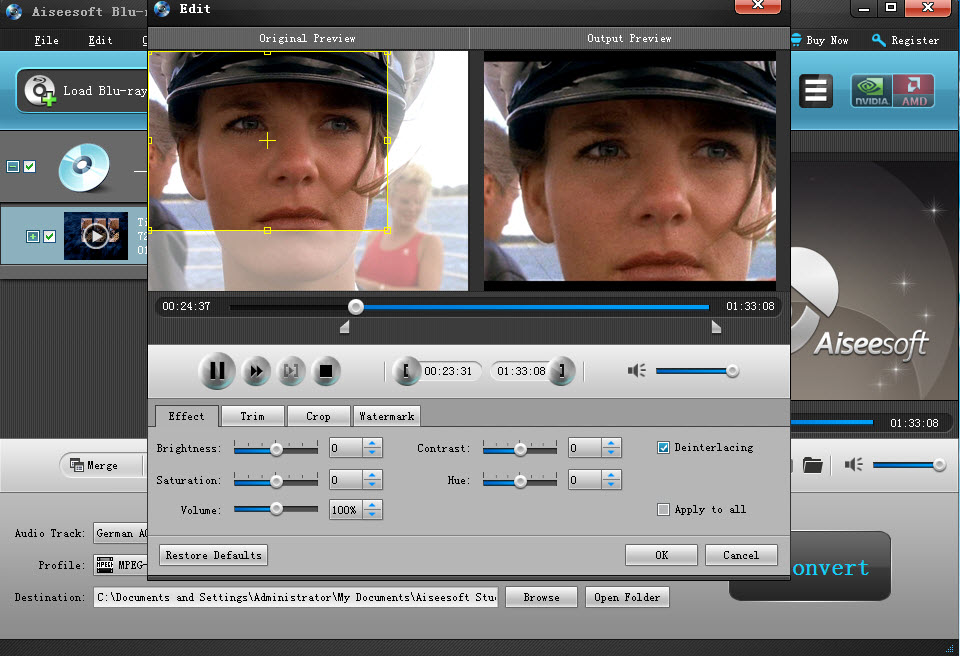Click the video title thumbnail
960x656 pixels.
96,236
